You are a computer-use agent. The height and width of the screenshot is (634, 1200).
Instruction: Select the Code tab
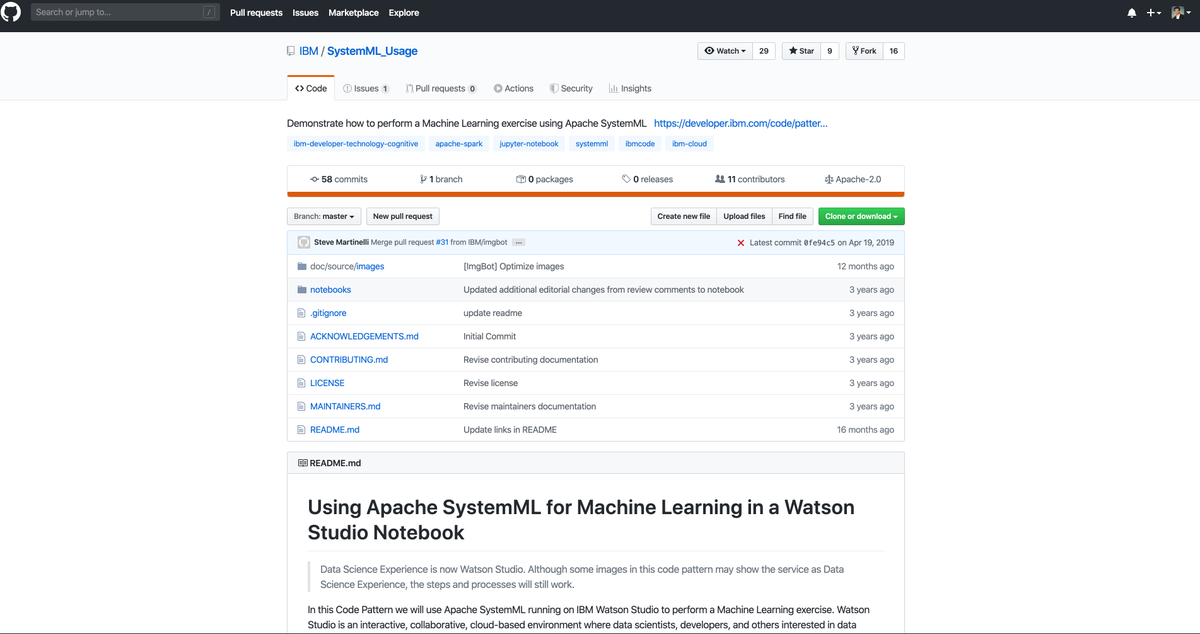click(x=311, y=88)
